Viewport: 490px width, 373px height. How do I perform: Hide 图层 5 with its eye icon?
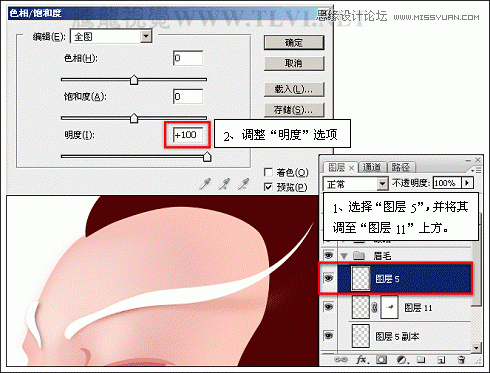click(329, 278)
